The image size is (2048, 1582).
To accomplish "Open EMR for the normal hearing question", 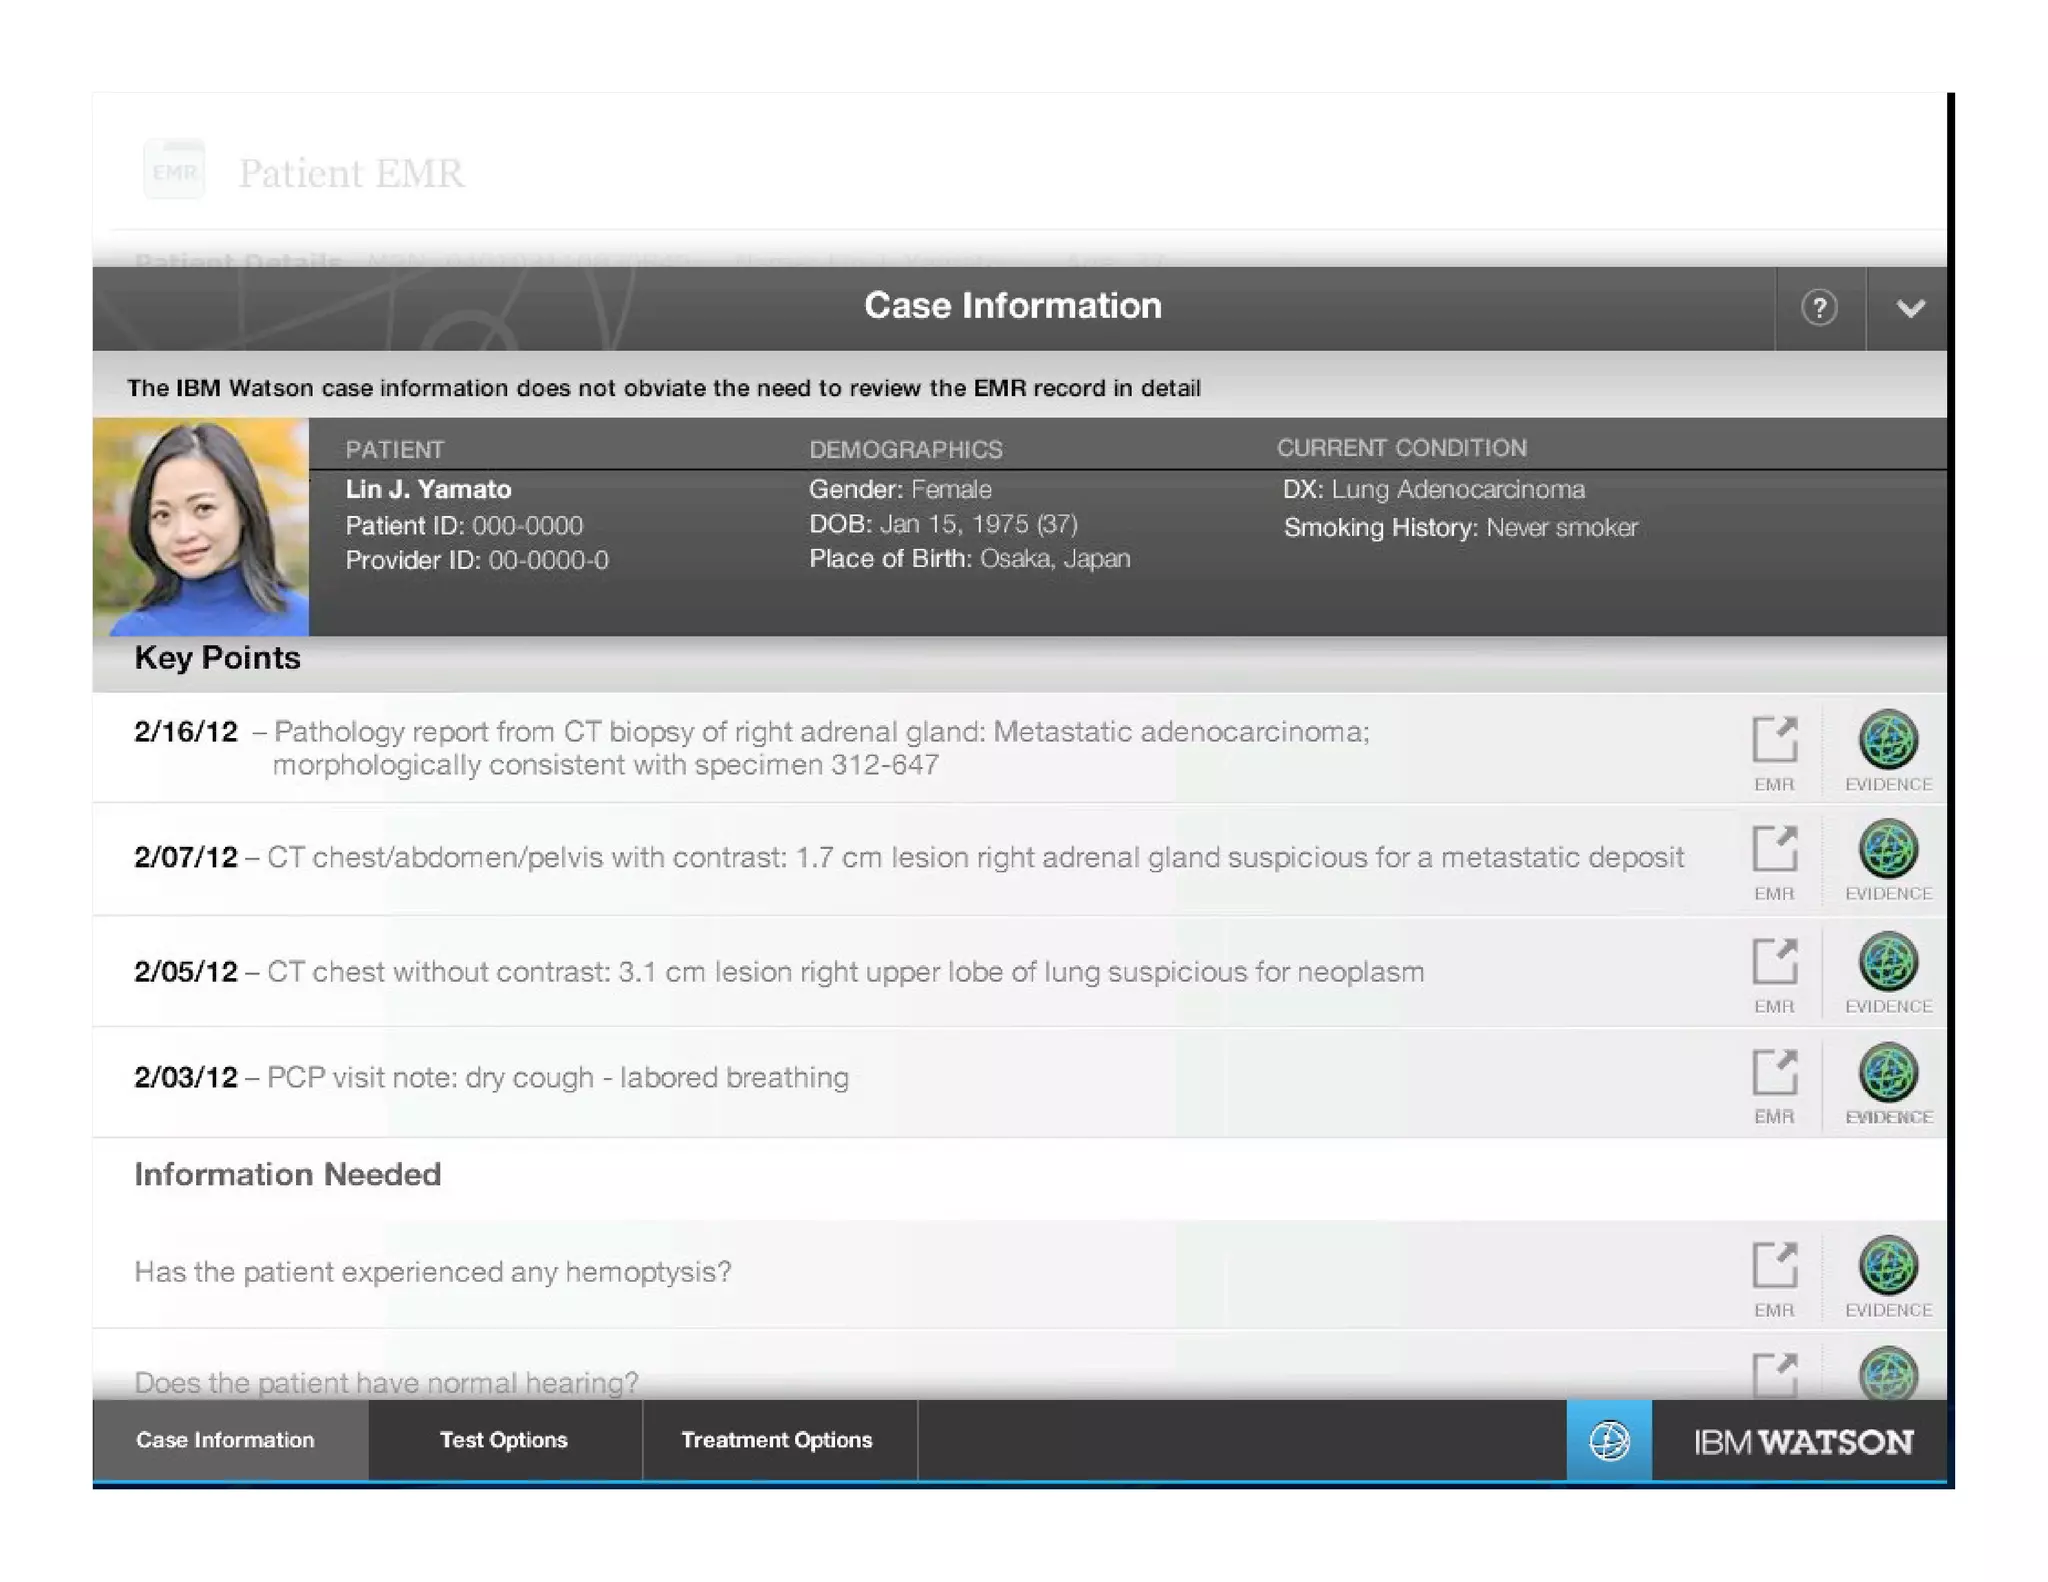I will coord(1774,1375).
